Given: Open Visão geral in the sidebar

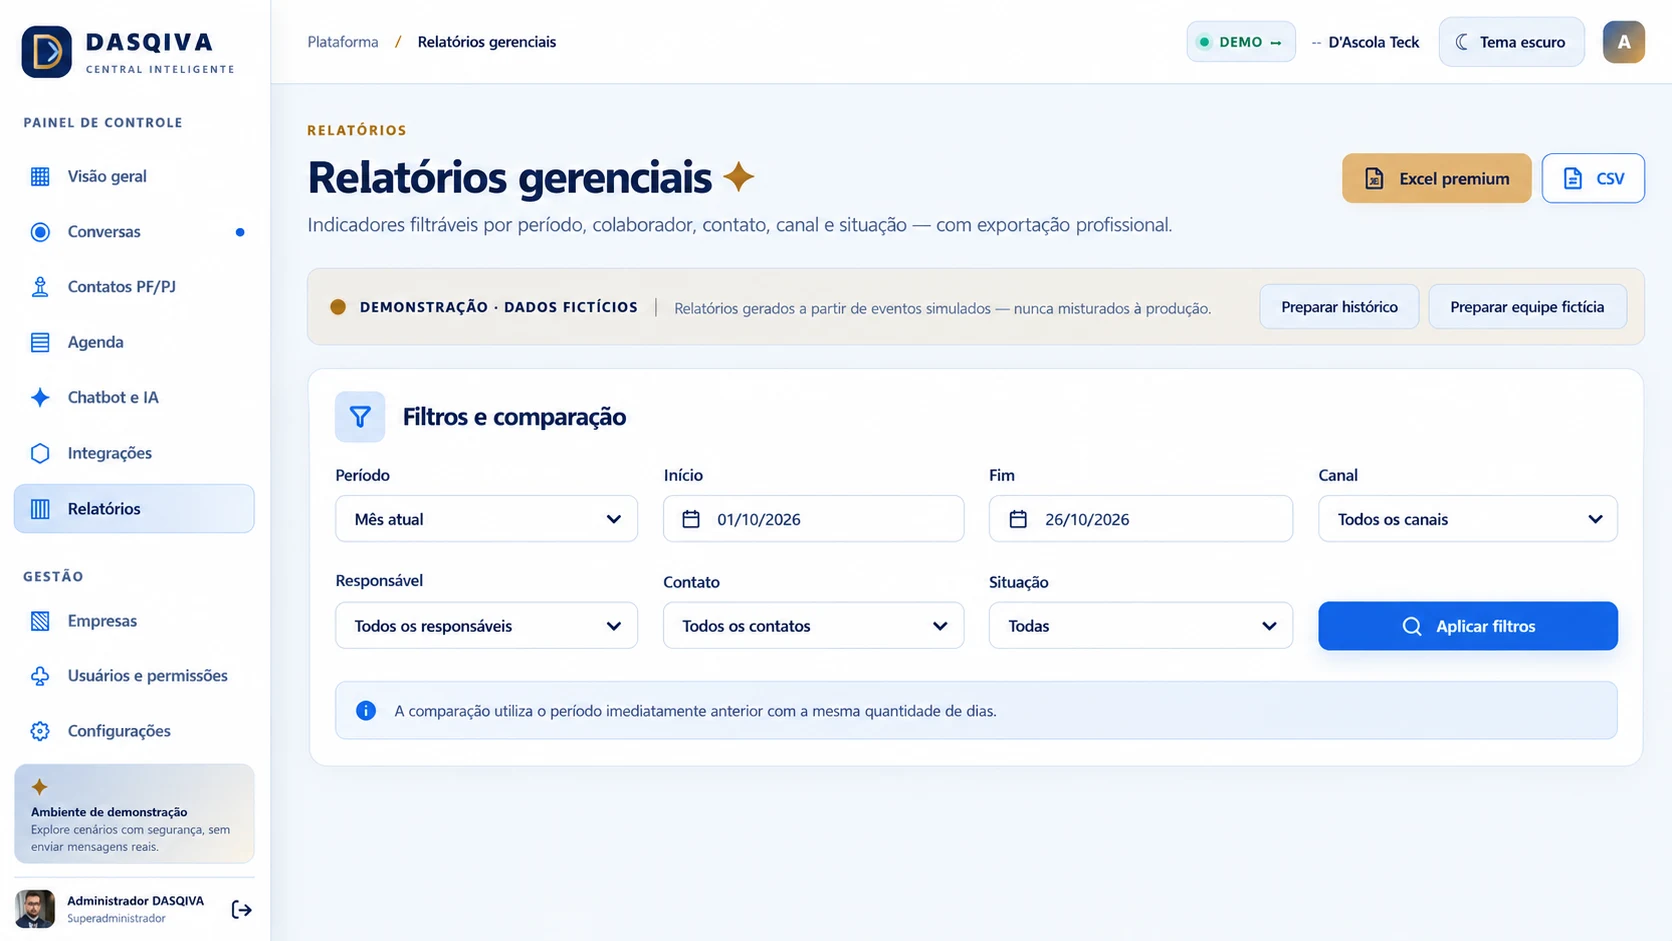Looking at the screenshot, I should 134,177.
